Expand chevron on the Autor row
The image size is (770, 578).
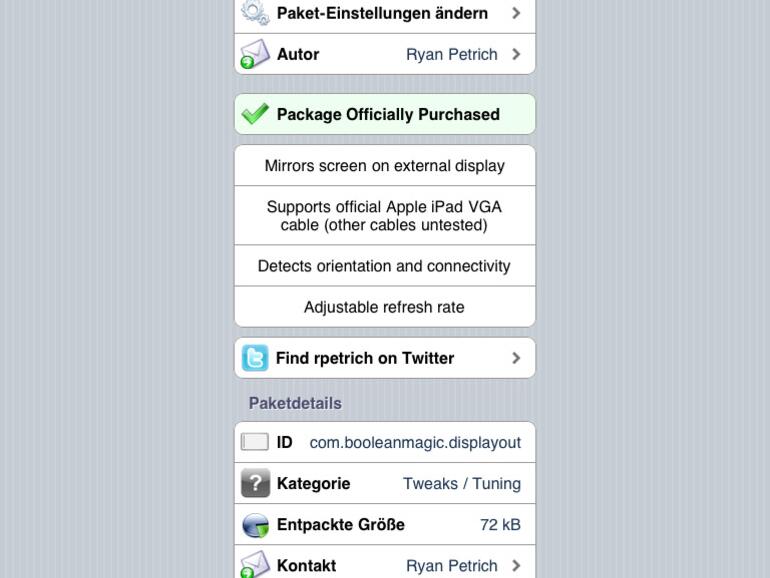click(x=516, y=54)
